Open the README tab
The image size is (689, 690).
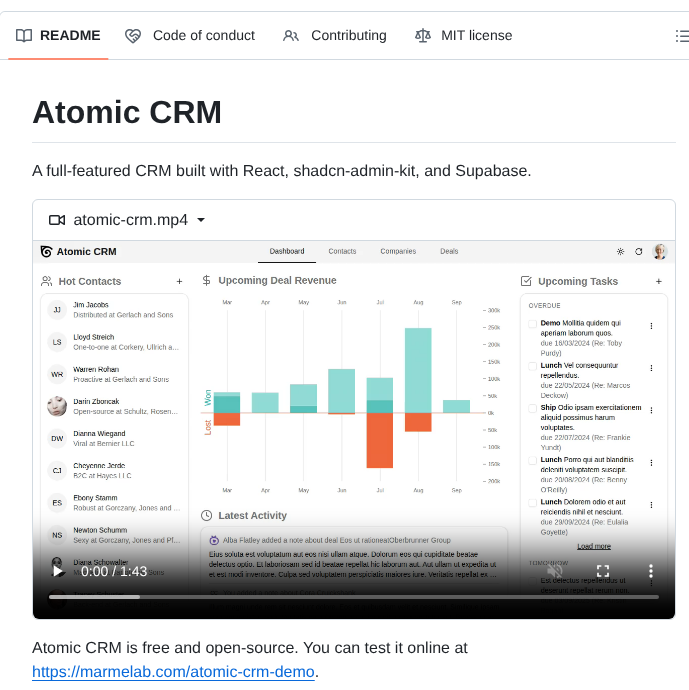click(58, 35)
